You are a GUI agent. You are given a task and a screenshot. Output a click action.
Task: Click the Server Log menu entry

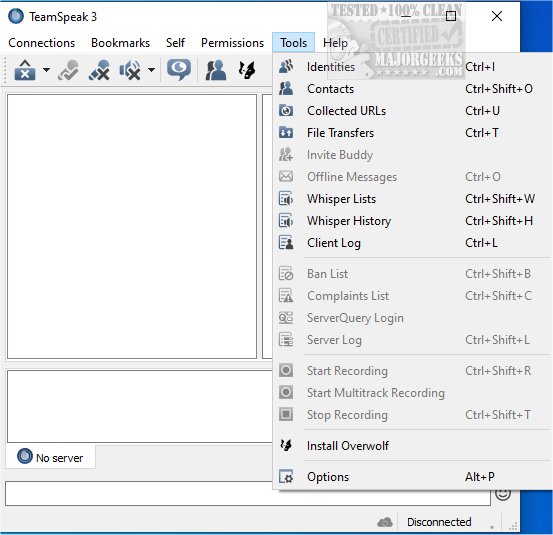(412, 340)
